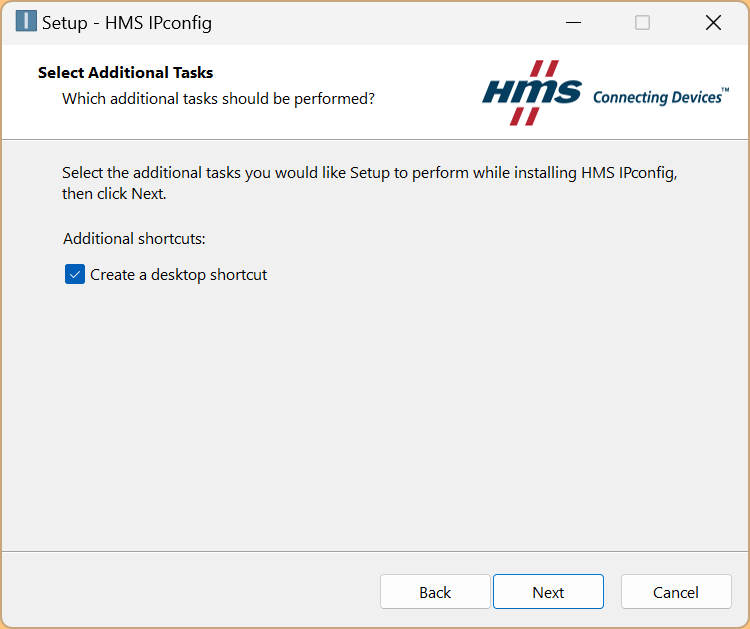Cancel the HMS IPconfig setup
This screenshot has width=750, height=629.
coord(676,592)
